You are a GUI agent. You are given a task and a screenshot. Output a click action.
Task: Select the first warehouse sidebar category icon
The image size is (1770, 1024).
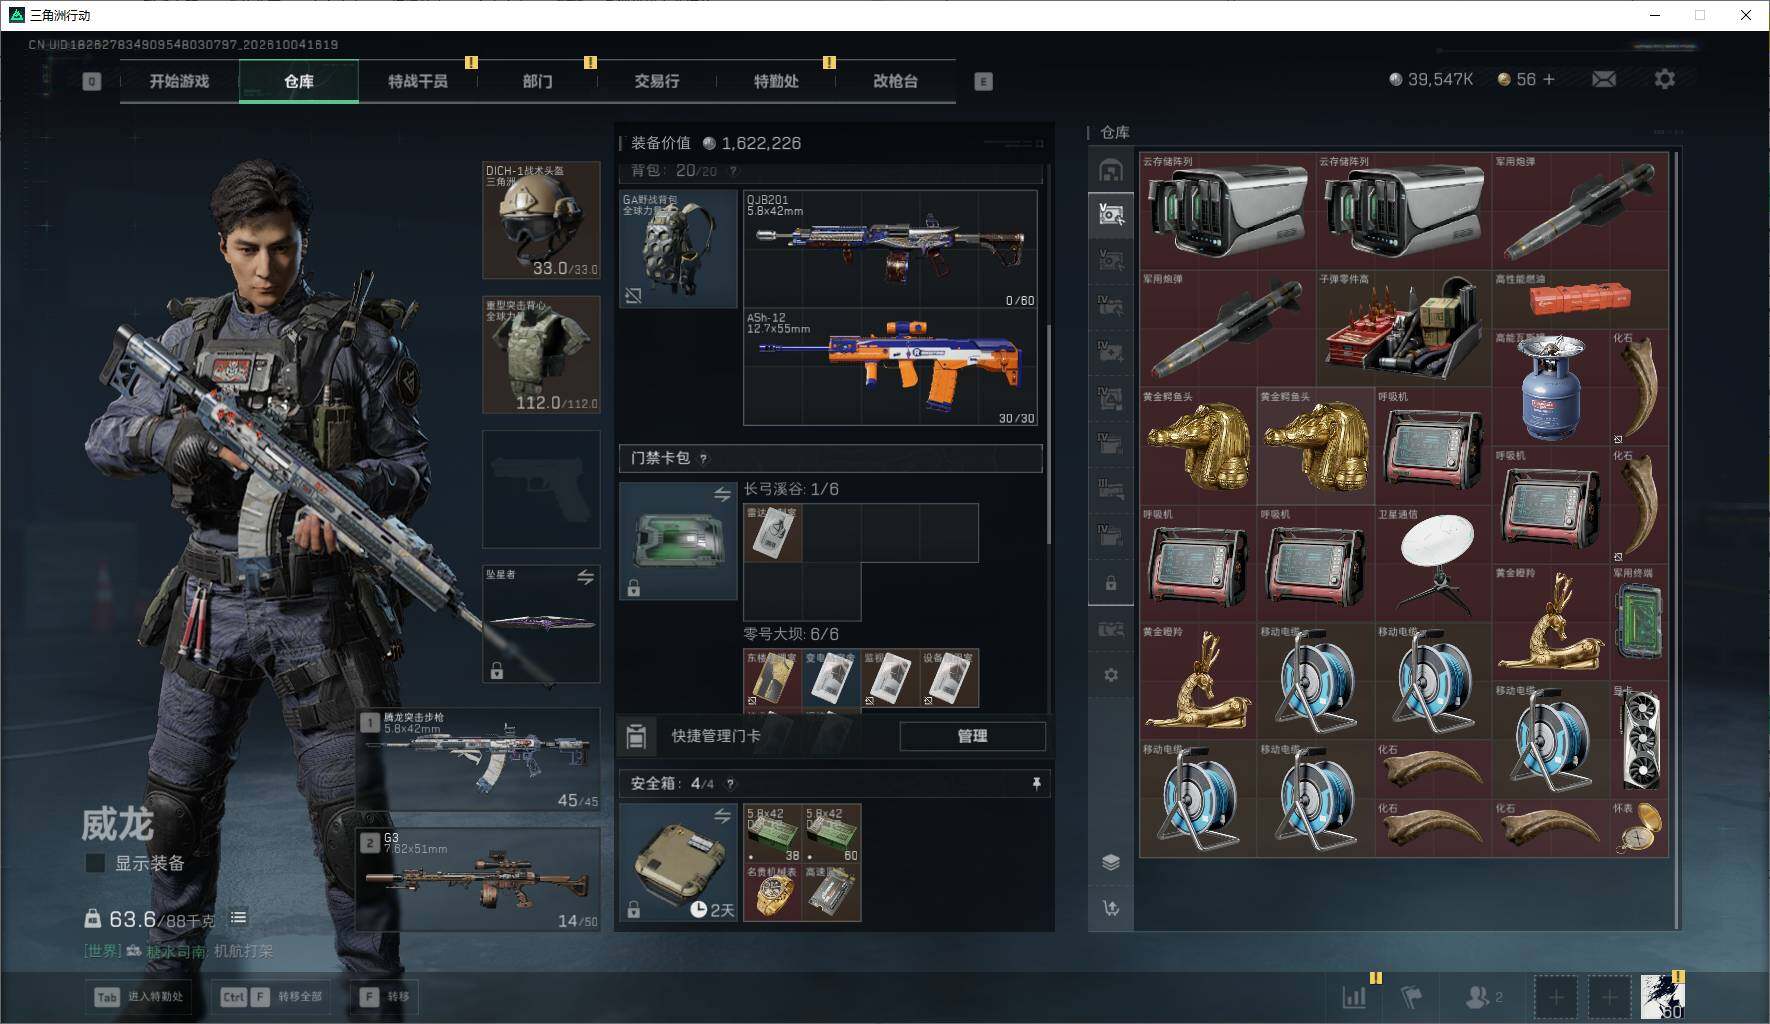pyautogui.click(x=1110, y=170)
